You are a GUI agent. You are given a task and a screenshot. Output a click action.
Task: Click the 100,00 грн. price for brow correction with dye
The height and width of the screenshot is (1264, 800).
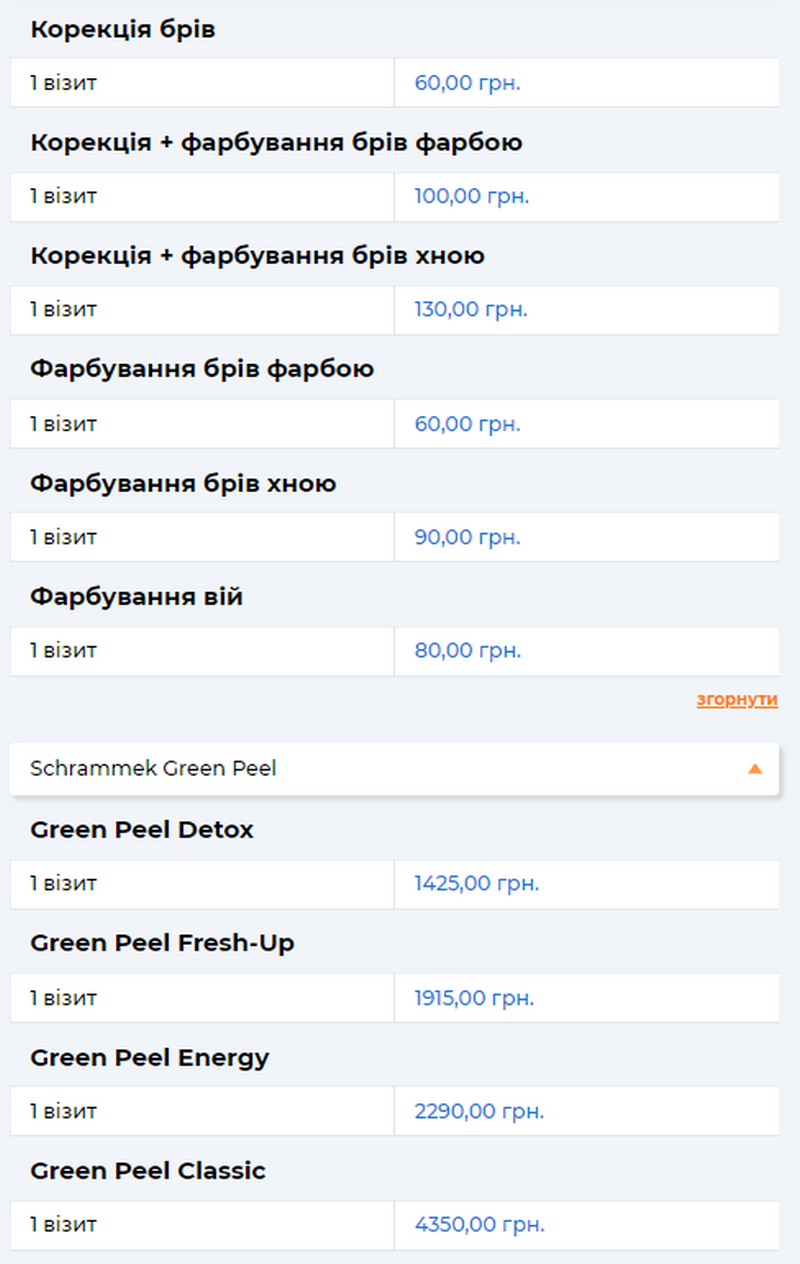point(471,196)
